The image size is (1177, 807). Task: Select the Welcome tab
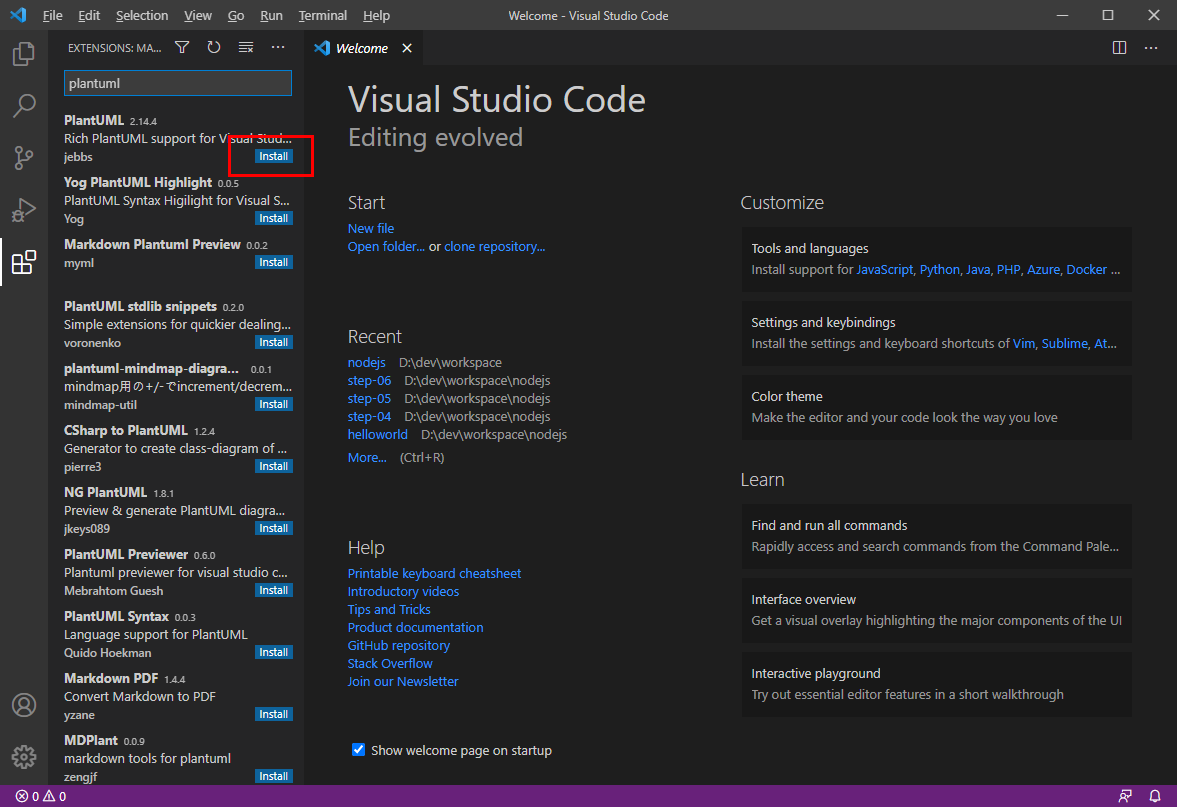pyautogui.click(x=361, y=47)
